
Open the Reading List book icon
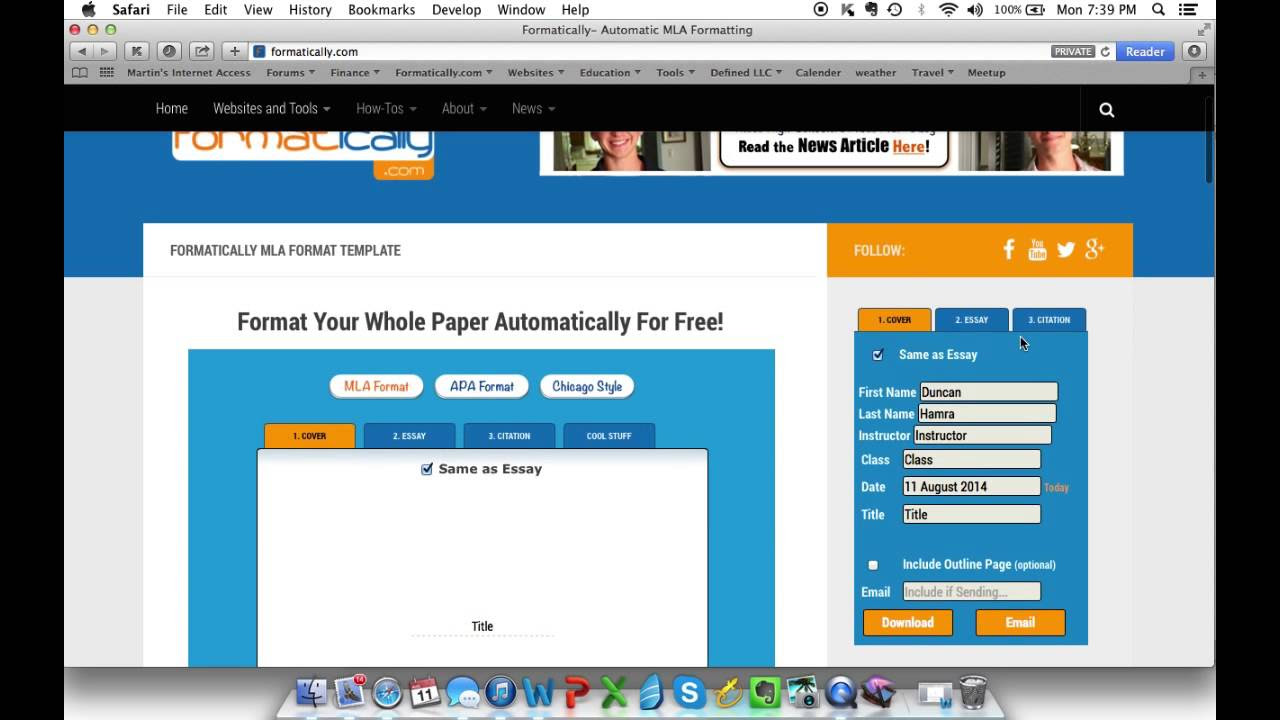coord(80,73)
